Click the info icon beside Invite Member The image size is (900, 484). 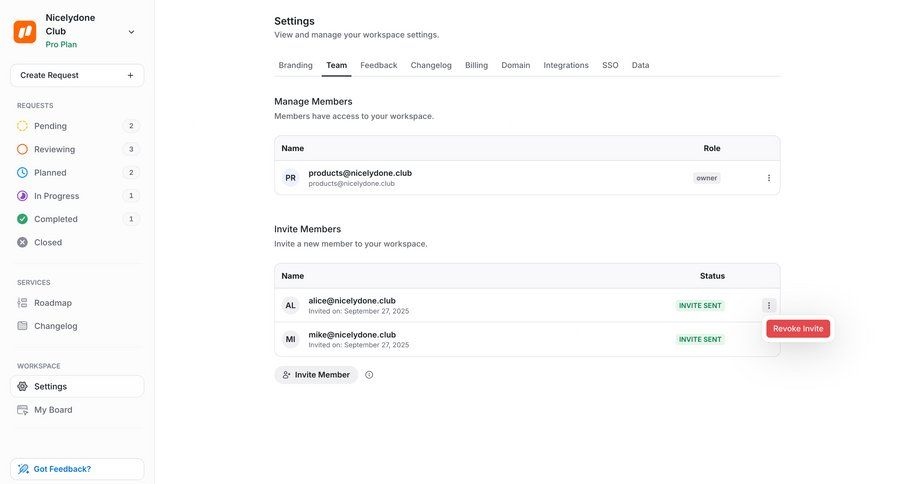(x=369, y=375)
